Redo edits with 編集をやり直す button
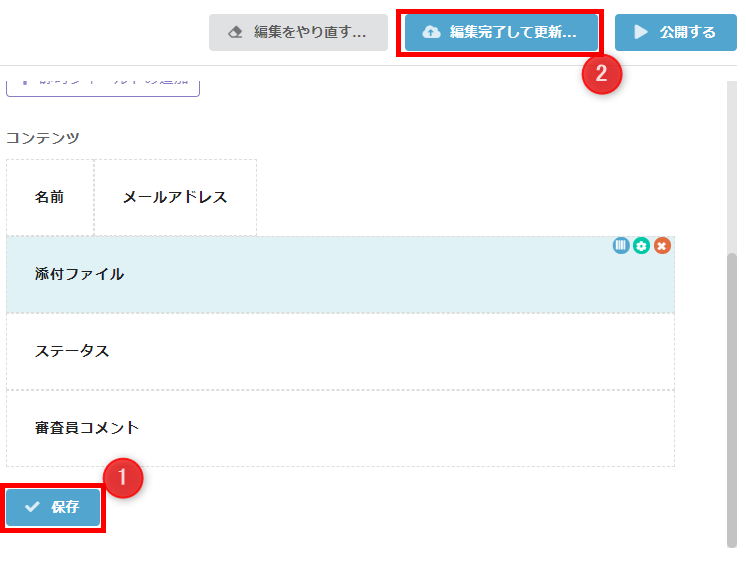The image size is (746, 561). (x=298, y=32)
